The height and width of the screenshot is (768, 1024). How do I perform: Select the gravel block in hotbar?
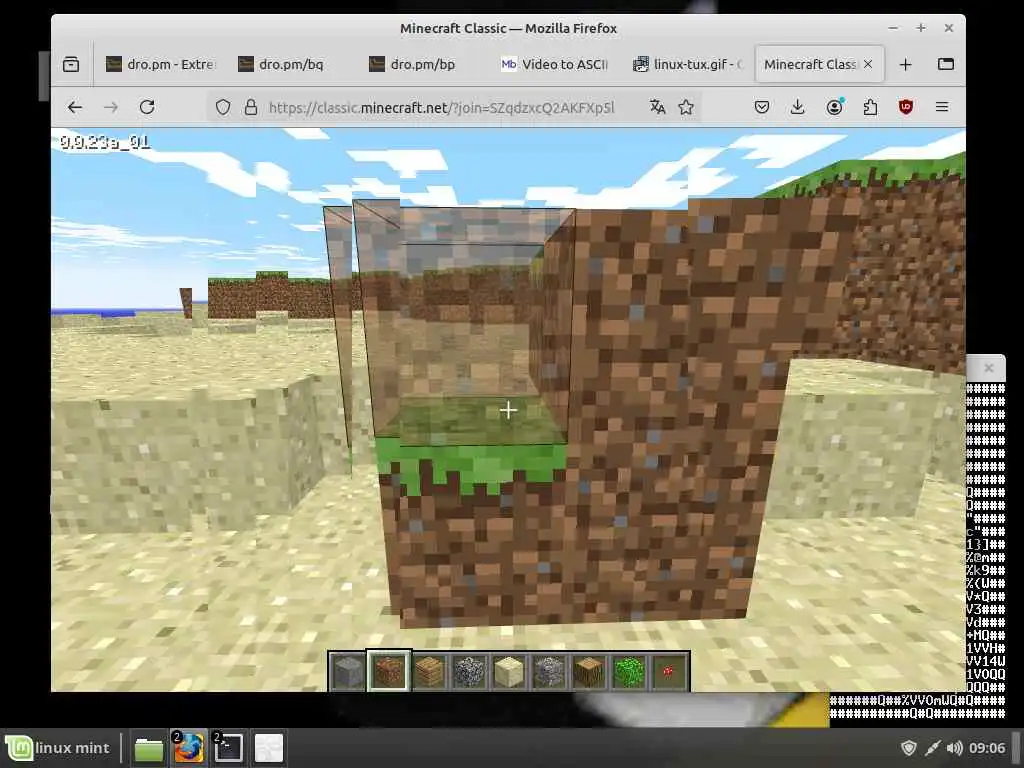coord(549,671)
